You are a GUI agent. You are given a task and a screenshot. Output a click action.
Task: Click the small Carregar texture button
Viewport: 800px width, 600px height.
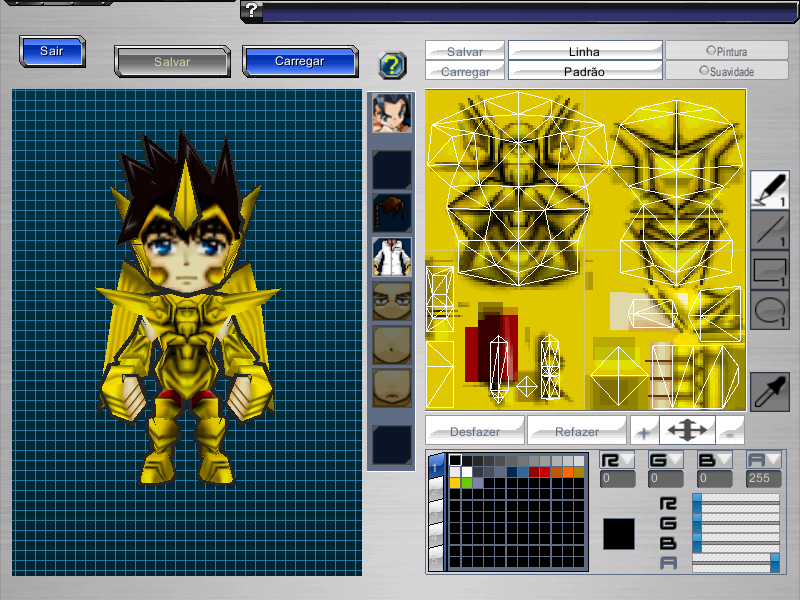click(465, 71)
